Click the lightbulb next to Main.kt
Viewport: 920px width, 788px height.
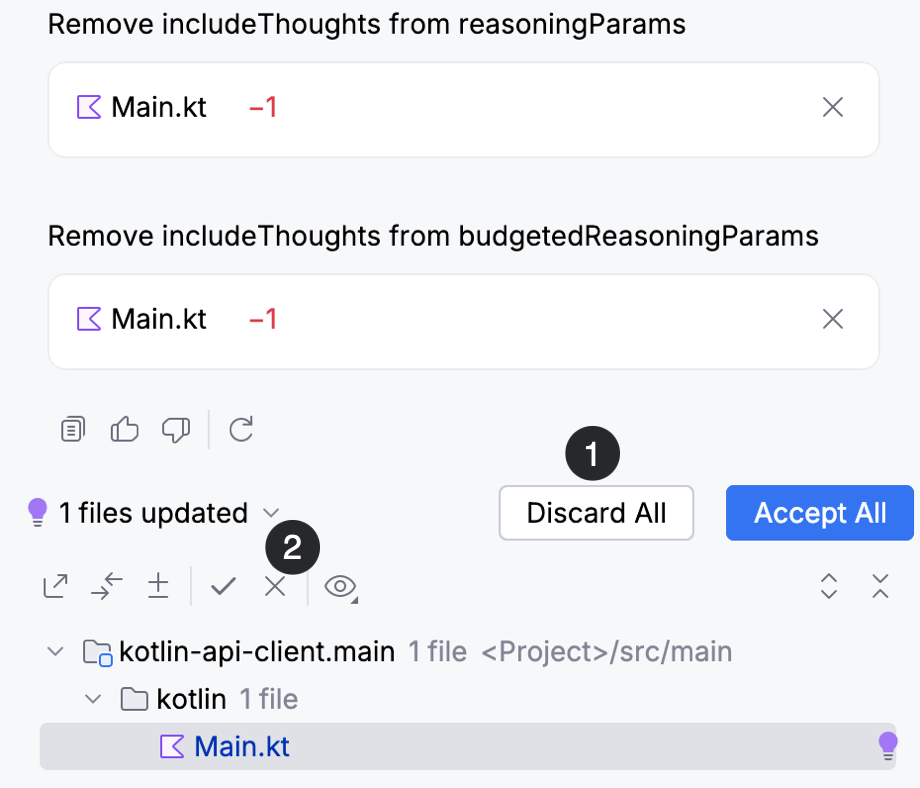(x=886, y=746)
